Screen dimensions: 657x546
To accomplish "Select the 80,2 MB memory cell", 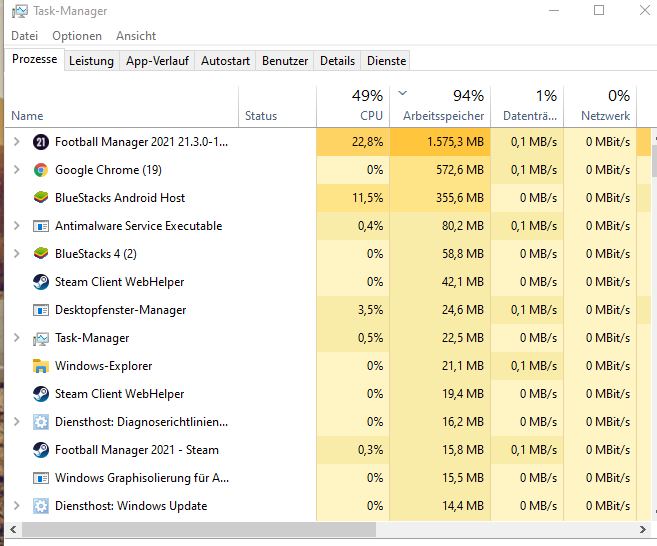I will coord(440,226).
